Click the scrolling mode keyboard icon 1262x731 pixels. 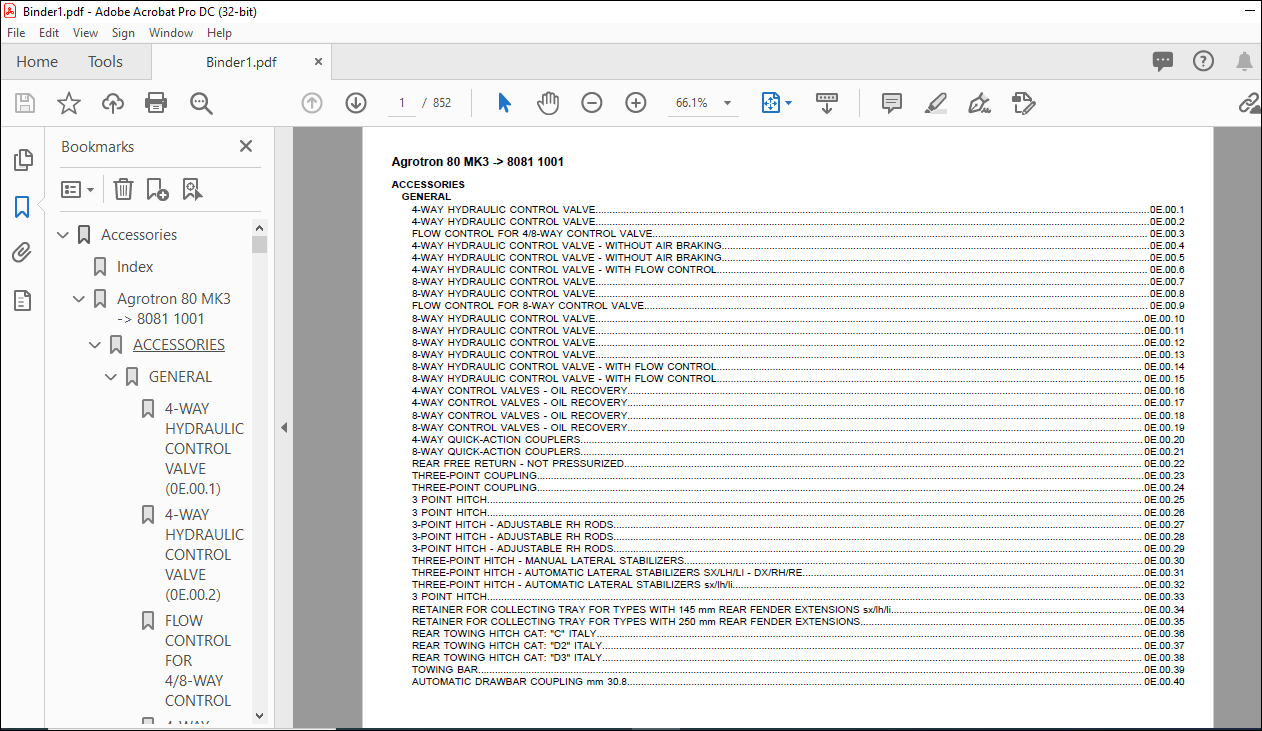(x=827, y=103)
